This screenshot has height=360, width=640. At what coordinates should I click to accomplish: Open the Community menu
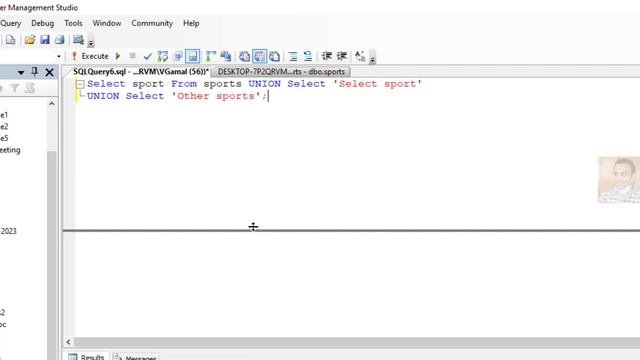(x=152, y=24)
